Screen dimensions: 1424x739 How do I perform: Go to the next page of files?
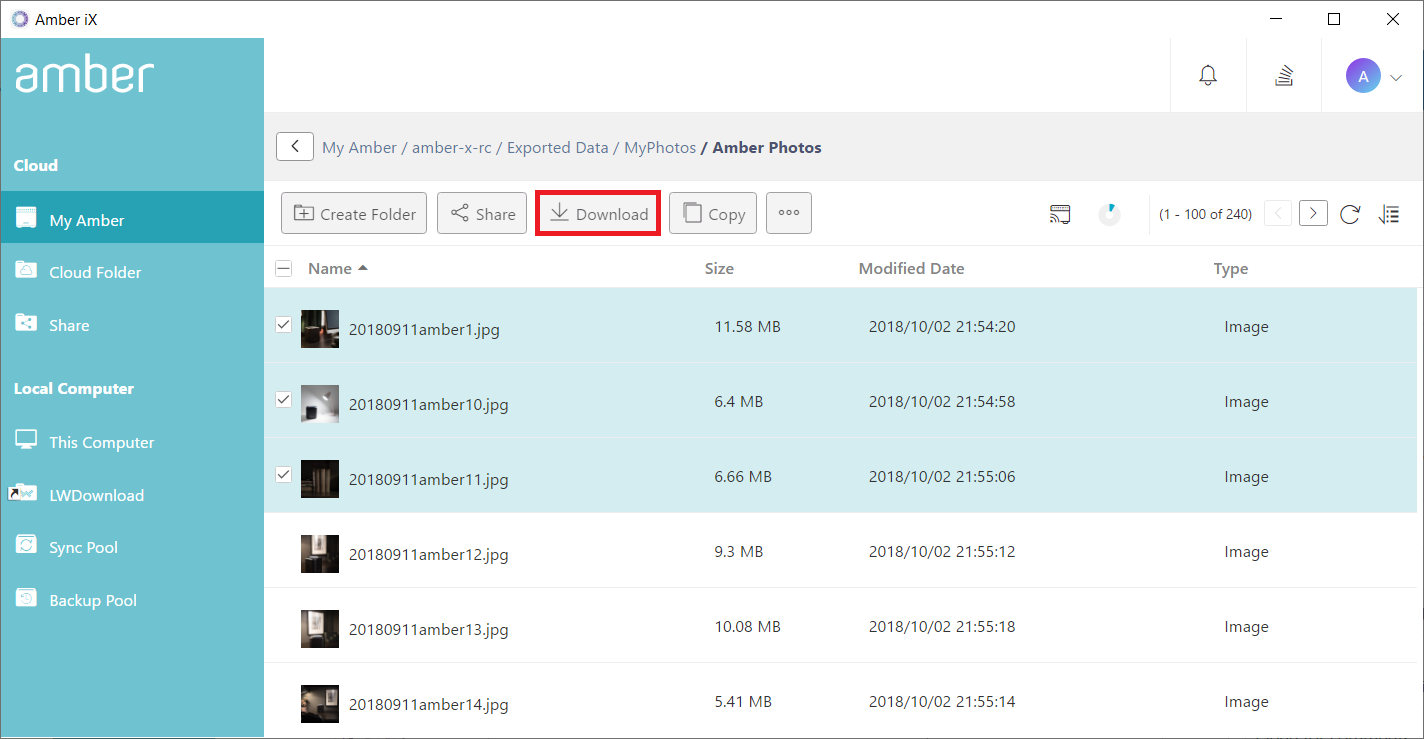pyautogui.click(x=1313, y=213)
